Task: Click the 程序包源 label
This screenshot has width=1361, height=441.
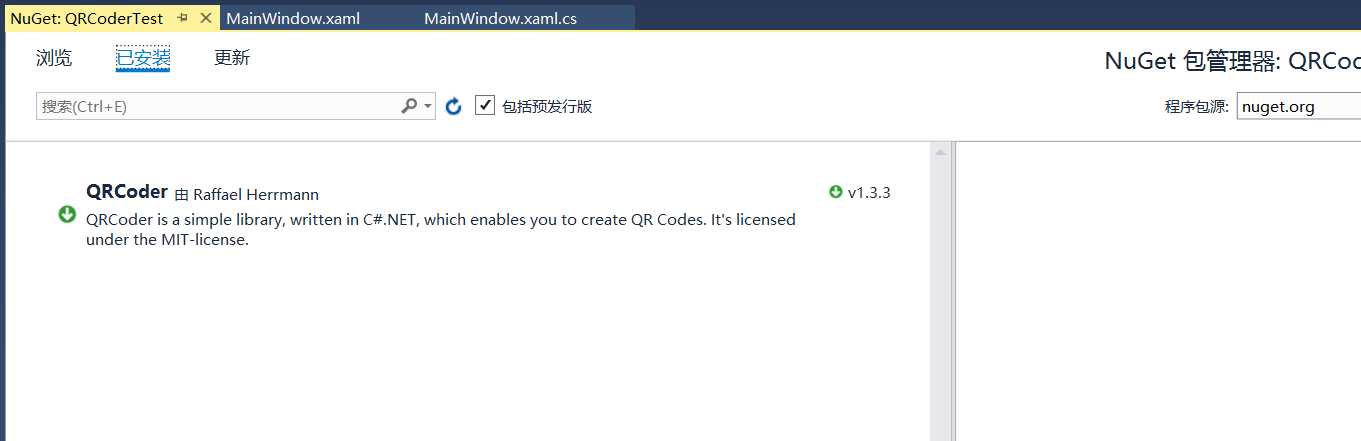Action: pyautogui.click(x=1197, y=106)
